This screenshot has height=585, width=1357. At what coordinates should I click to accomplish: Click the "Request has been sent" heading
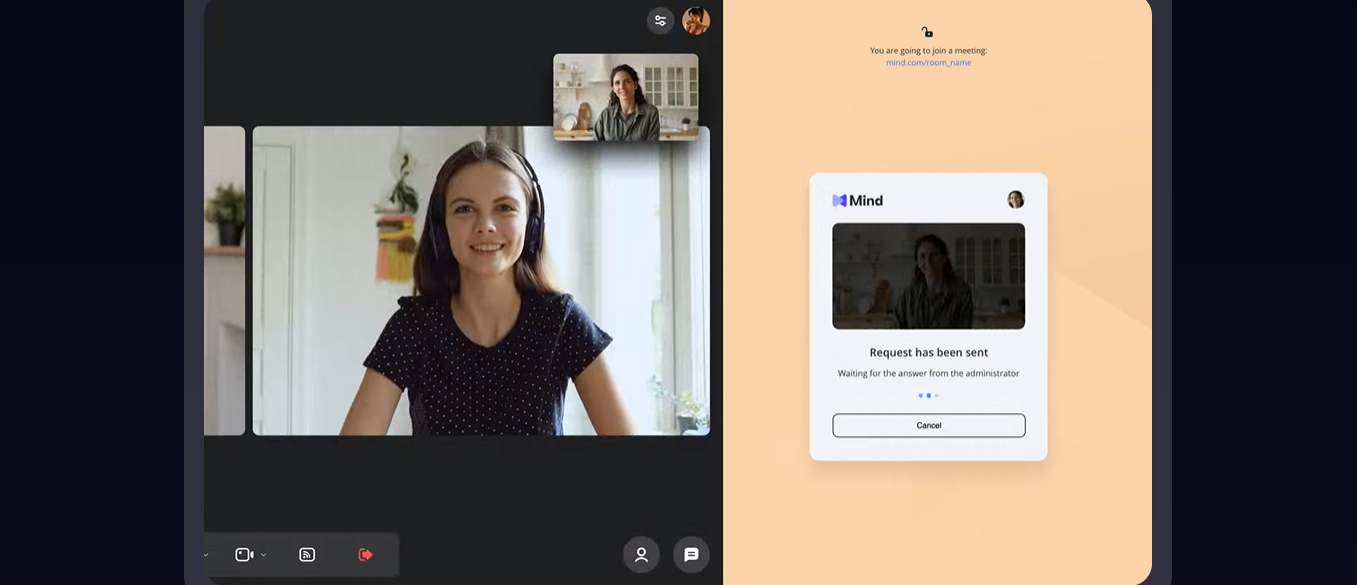(x=928, y=352)
